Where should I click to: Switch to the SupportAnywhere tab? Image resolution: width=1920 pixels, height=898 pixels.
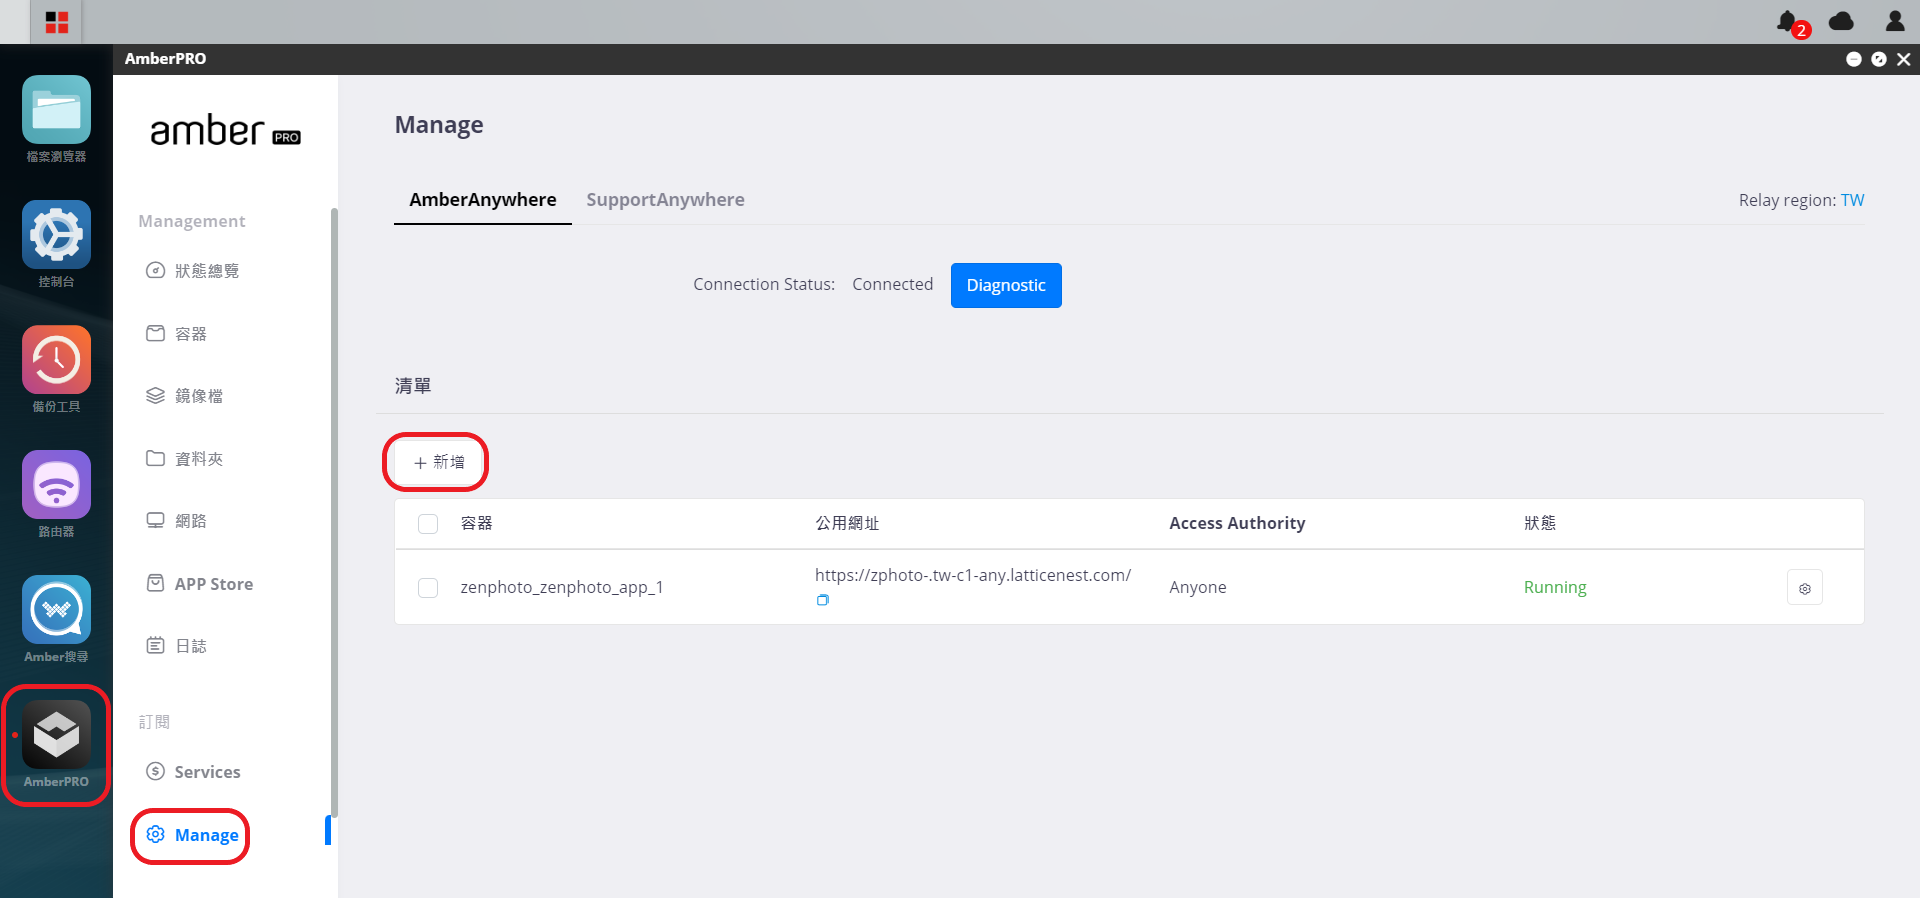(x=665, y=200)
